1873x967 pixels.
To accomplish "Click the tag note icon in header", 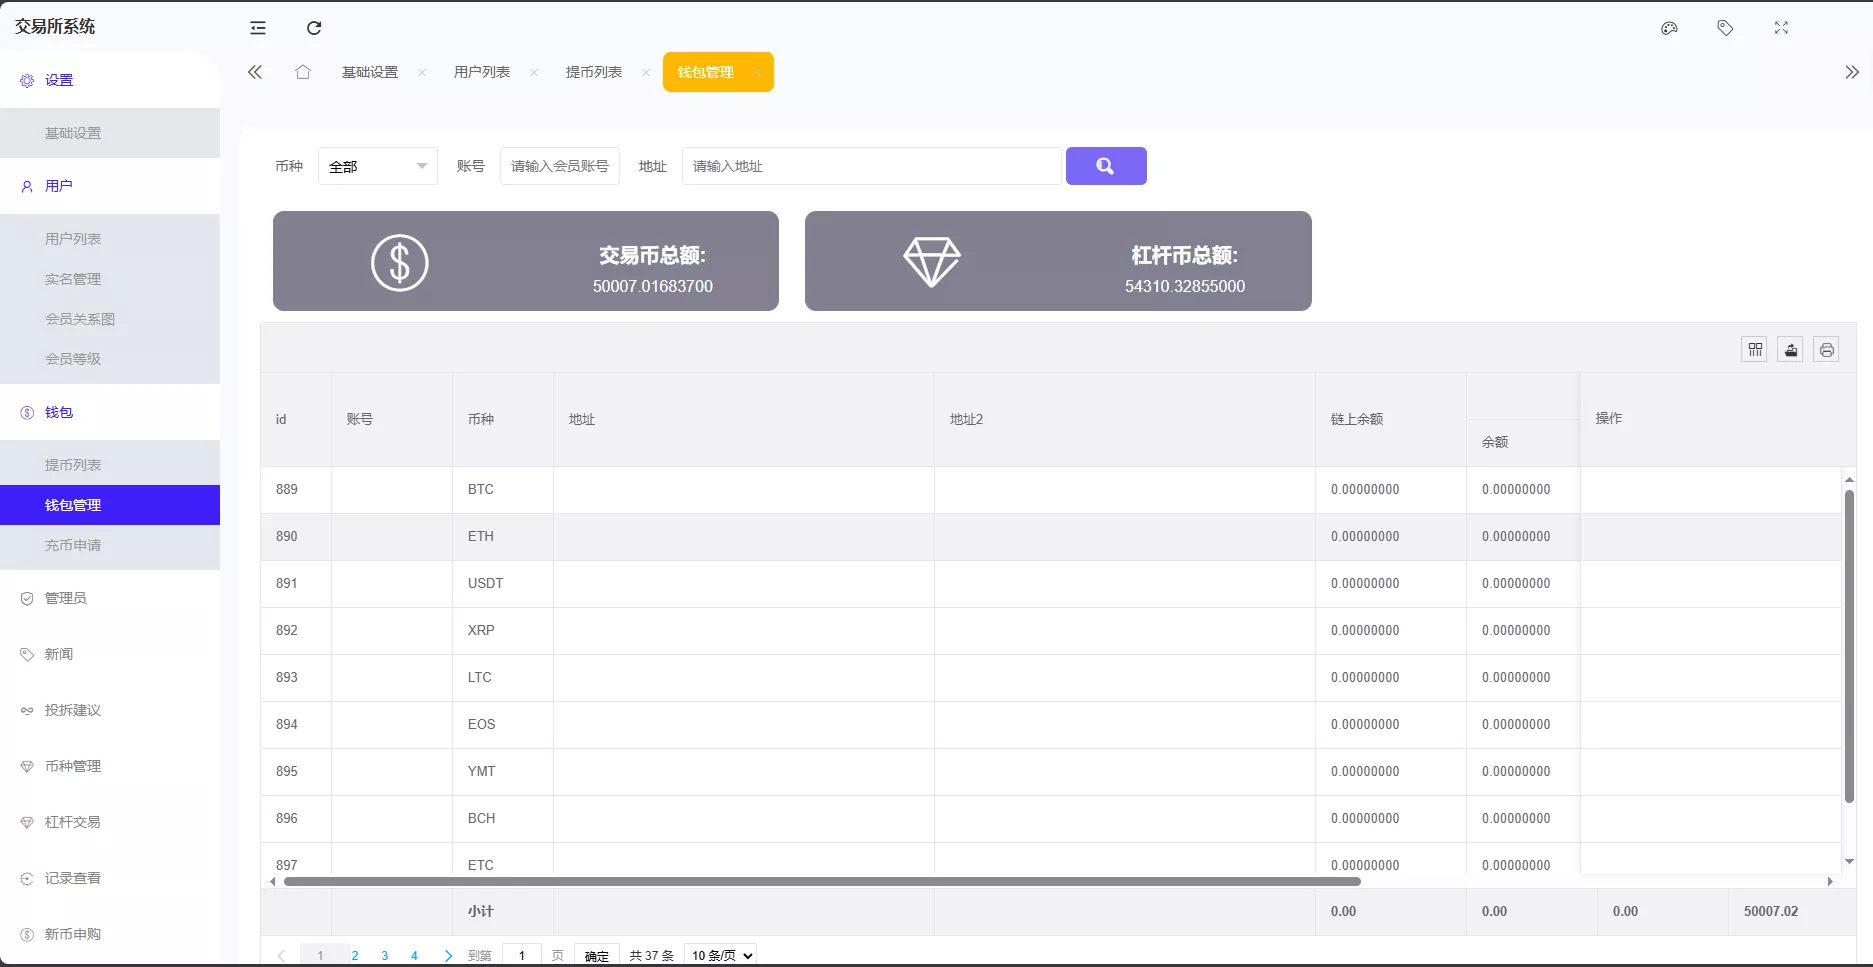I will (1725, 28).
